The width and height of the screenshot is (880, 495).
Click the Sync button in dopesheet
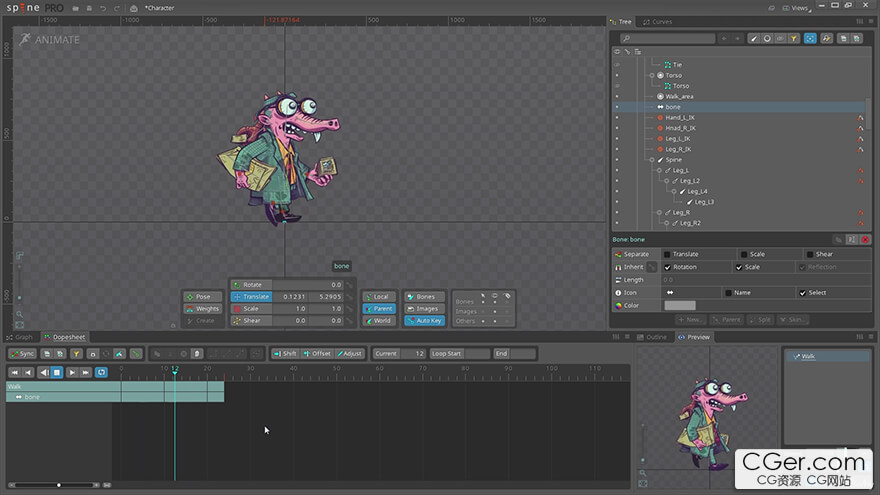(22, 354)
